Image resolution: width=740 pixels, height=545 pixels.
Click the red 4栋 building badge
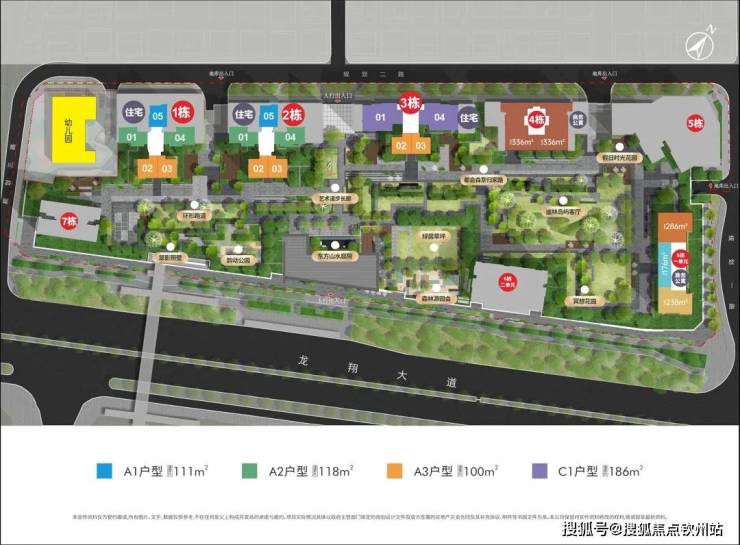click(537, 120)
